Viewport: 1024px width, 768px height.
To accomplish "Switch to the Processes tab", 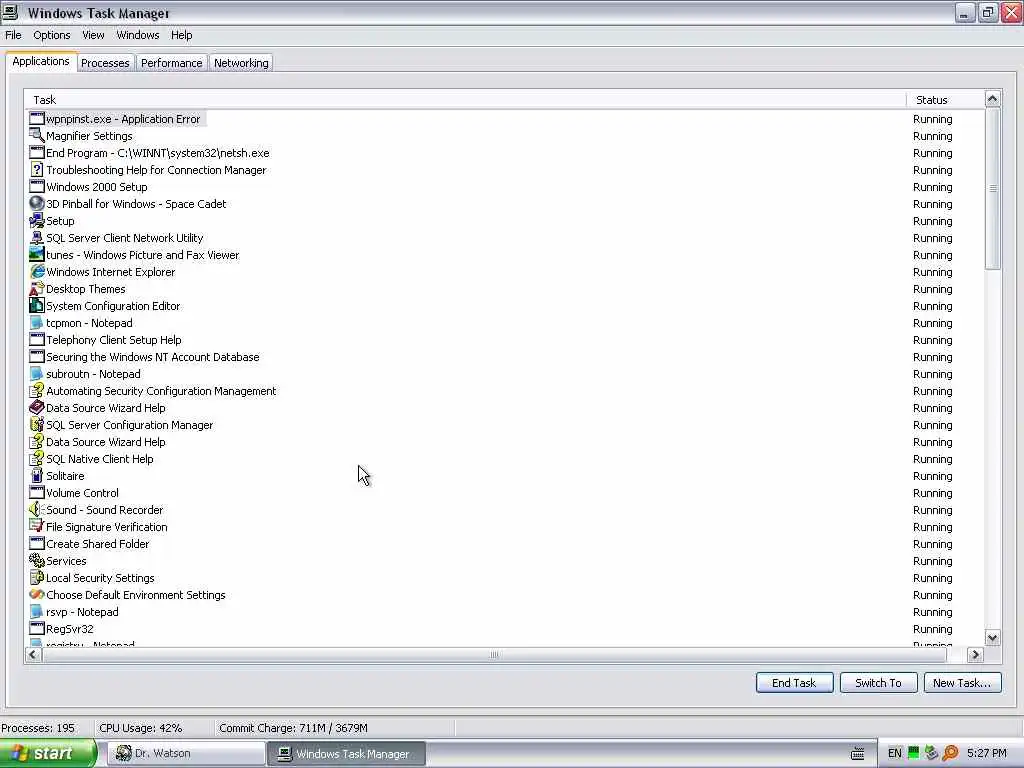I will 105,63.
